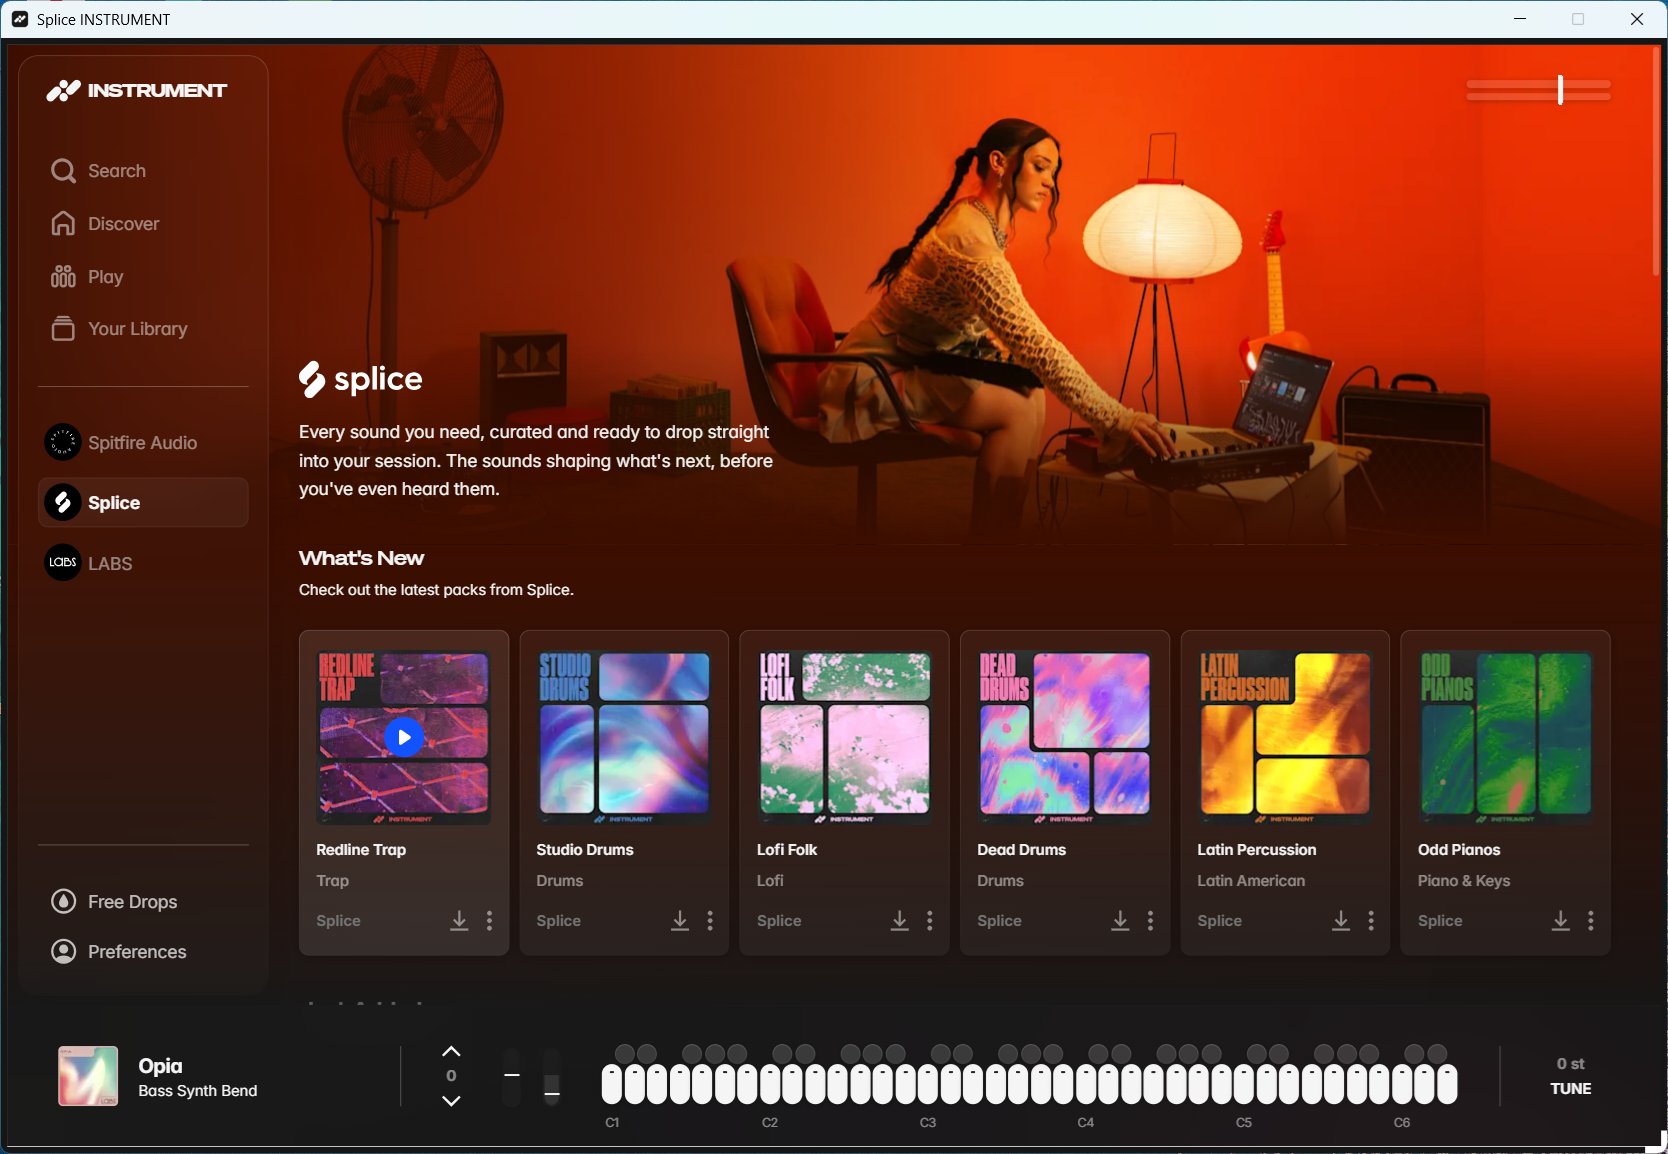The image size is (1668, 1154).
Task: Play the Redline Trap preview
Action: coord(404,738)
